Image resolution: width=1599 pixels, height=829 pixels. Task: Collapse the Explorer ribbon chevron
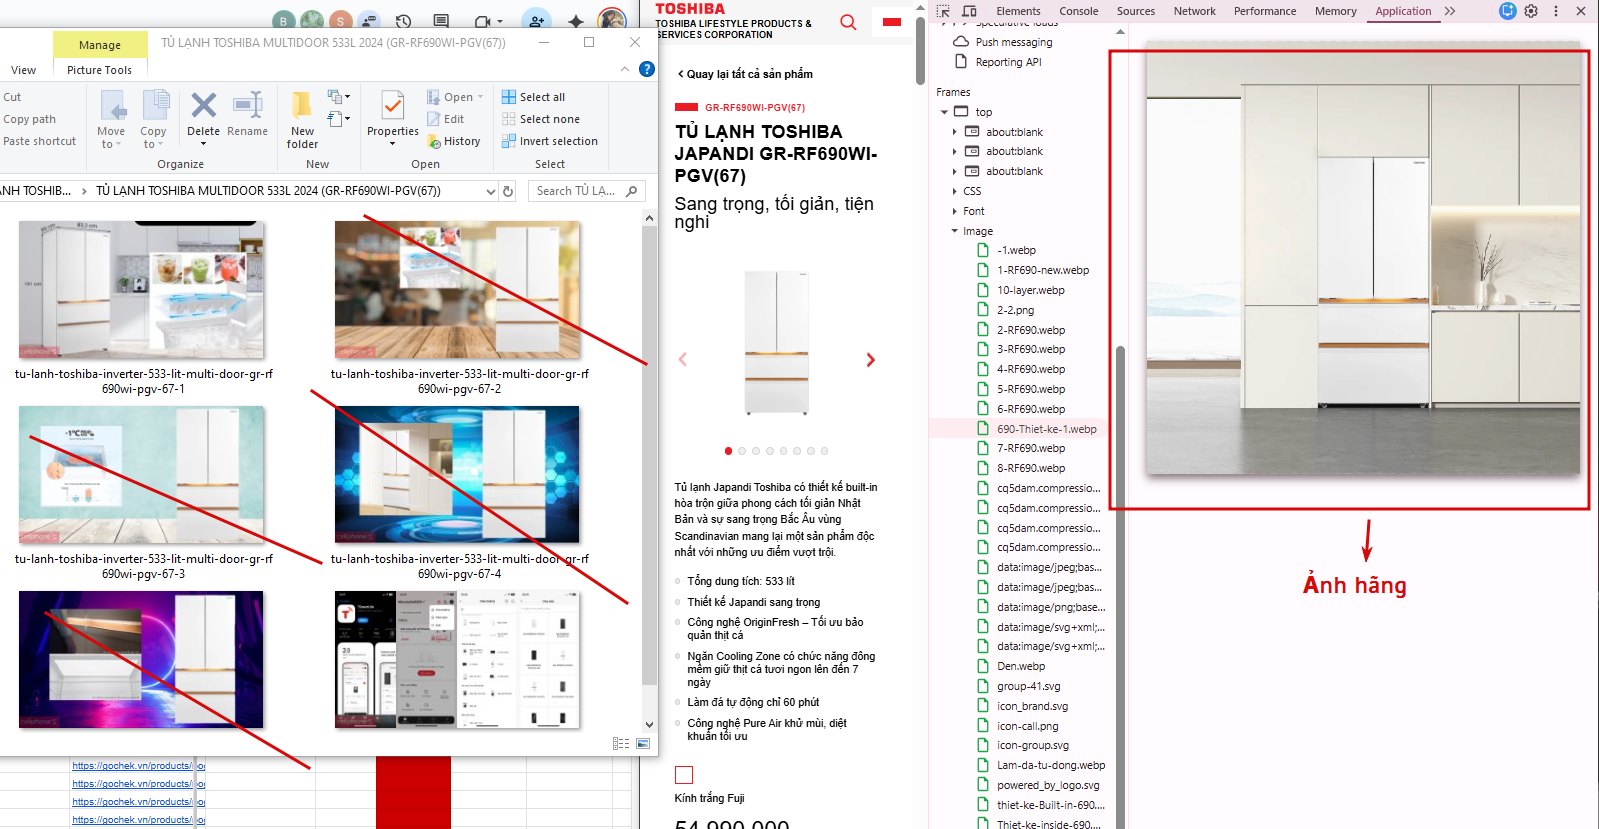pyautogui.click(x=625, y=69)
